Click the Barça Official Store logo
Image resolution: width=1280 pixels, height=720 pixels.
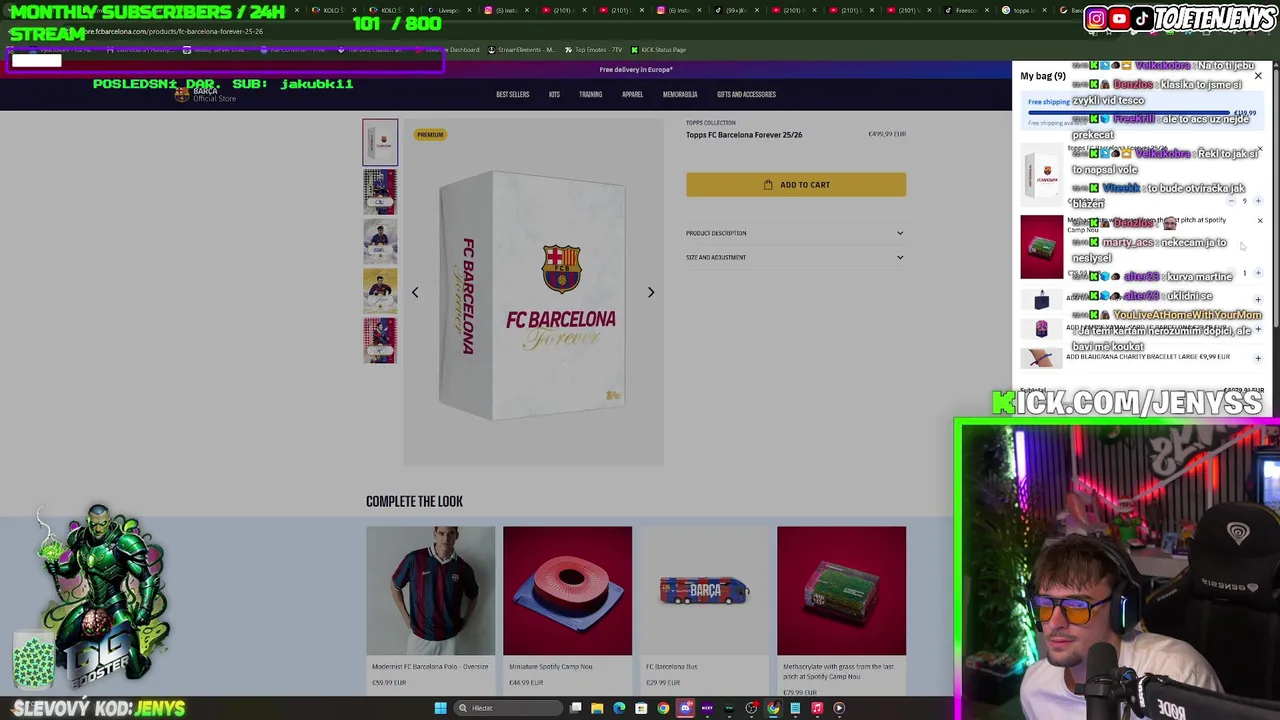click(205, 94)
